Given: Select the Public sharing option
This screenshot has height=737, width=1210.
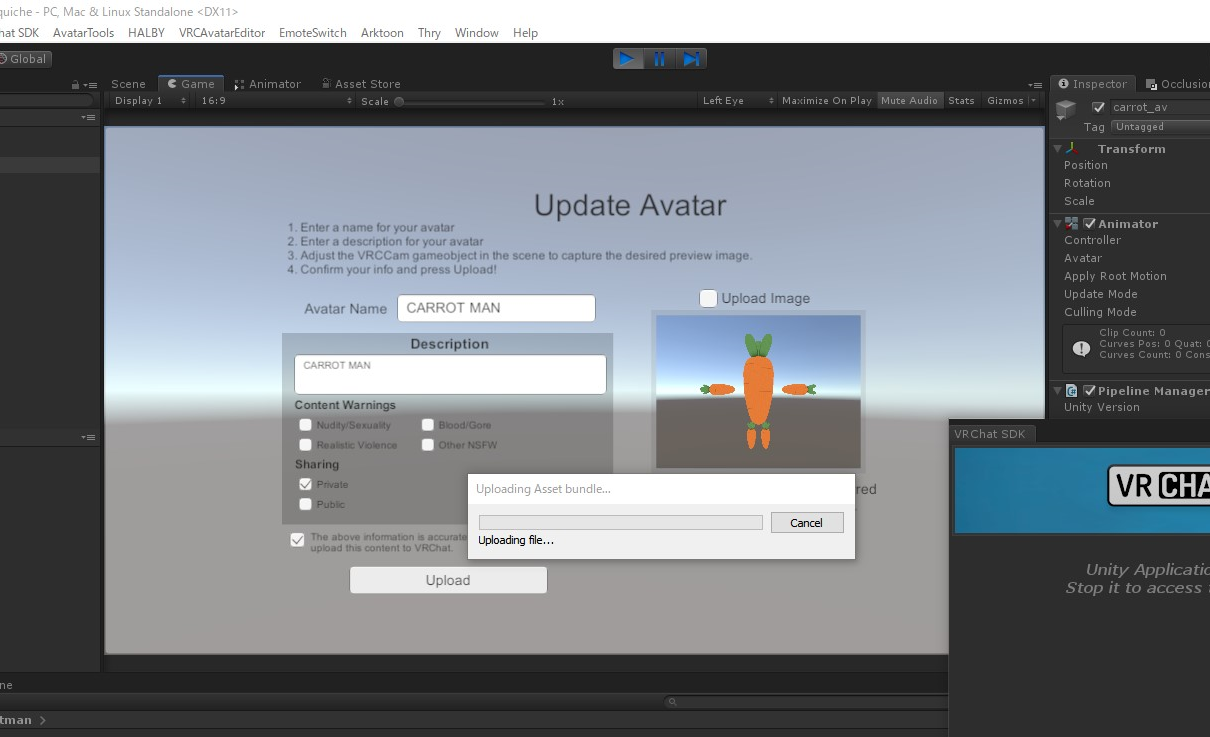Looking at the screenshot, I should coord(306,504).
